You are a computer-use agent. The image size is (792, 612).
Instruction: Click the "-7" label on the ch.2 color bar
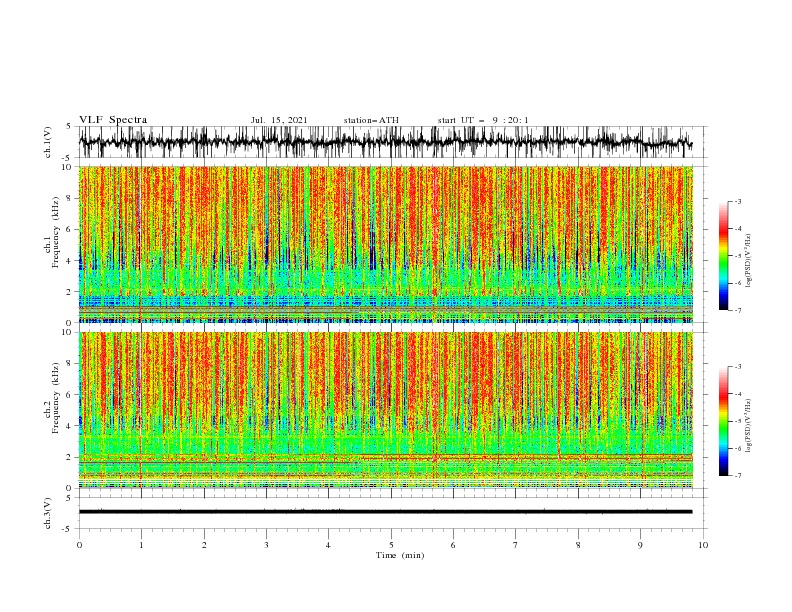tap(737, 476)
